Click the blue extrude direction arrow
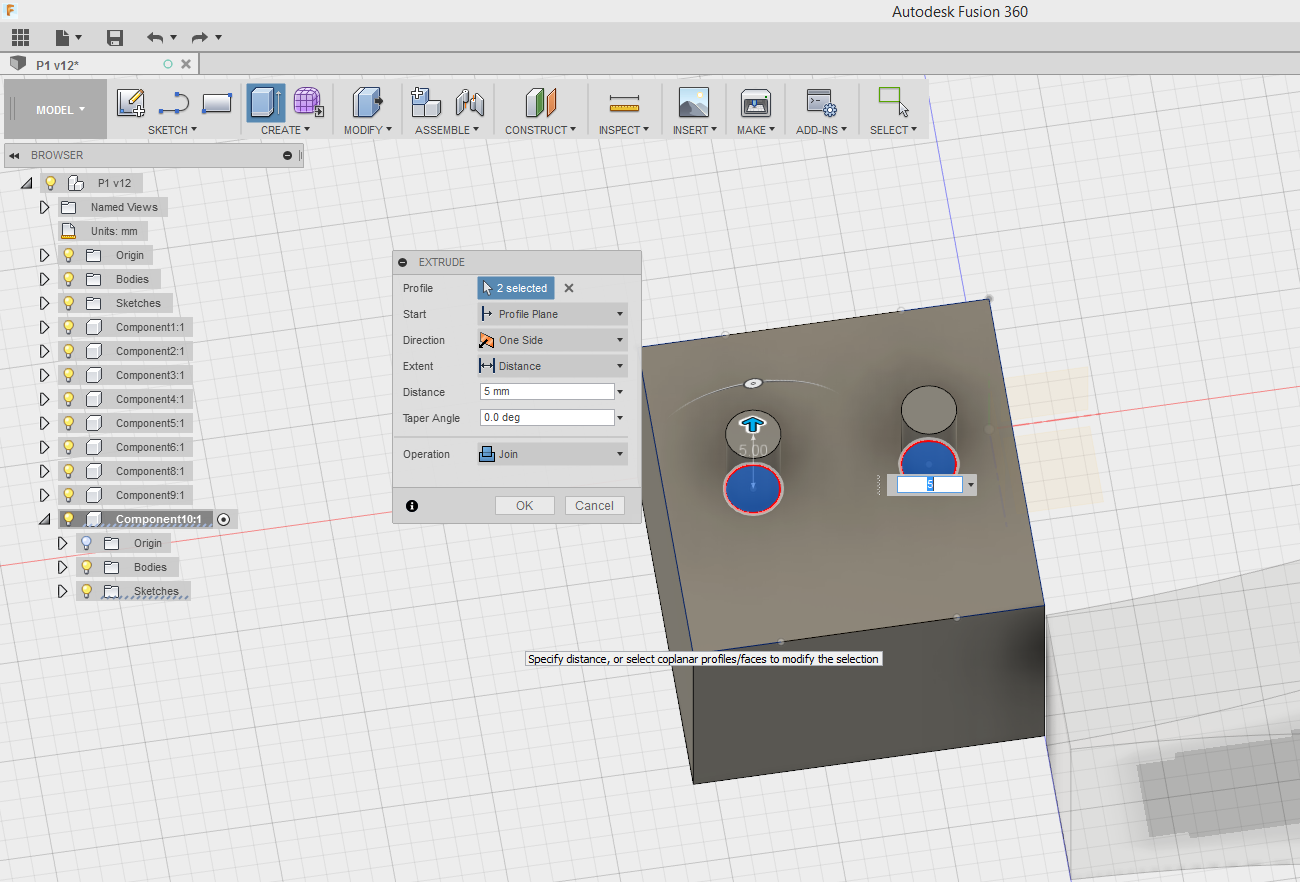 click(x=753, y=425)
